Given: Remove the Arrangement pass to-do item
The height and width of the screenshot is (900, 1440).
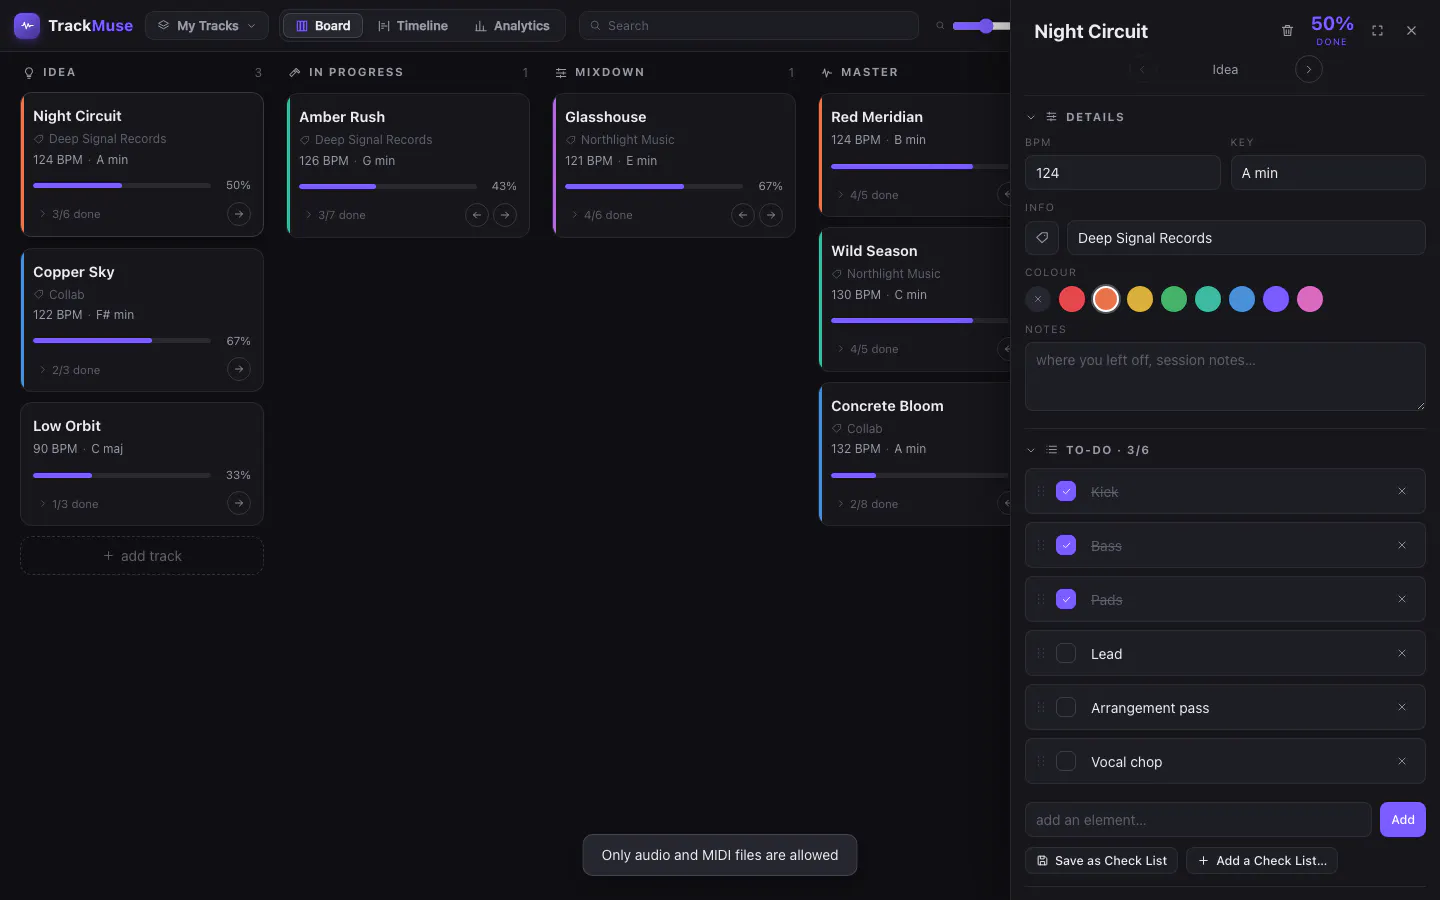Looking at the screenshot, I should coord(1402,707).
